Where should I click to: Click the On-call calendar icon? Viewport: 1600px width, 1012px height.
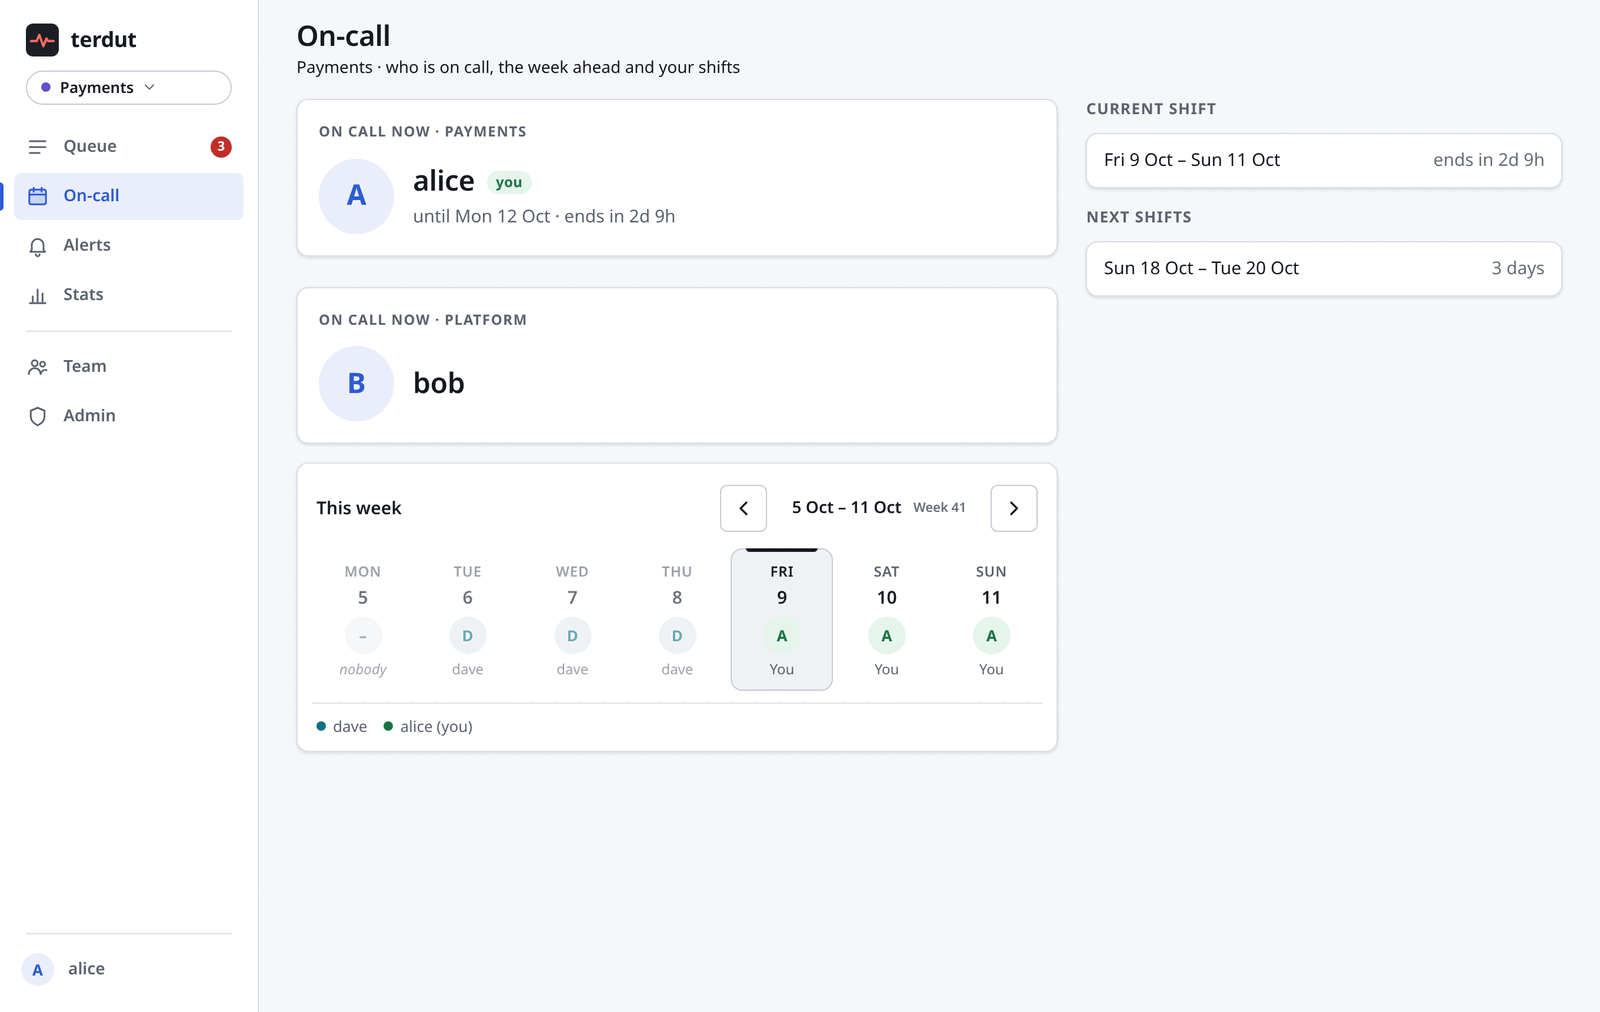[x=38, y=196]
